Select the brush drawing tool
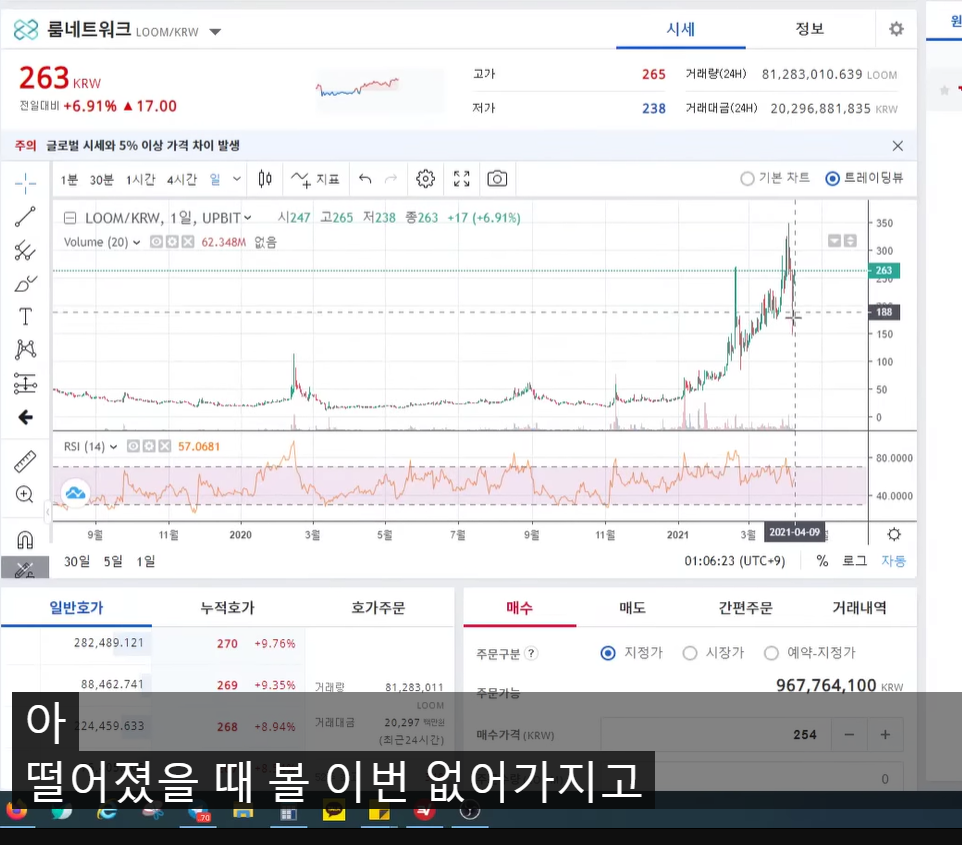The height and width of the screenshot is (845, 962). point(25,284)
